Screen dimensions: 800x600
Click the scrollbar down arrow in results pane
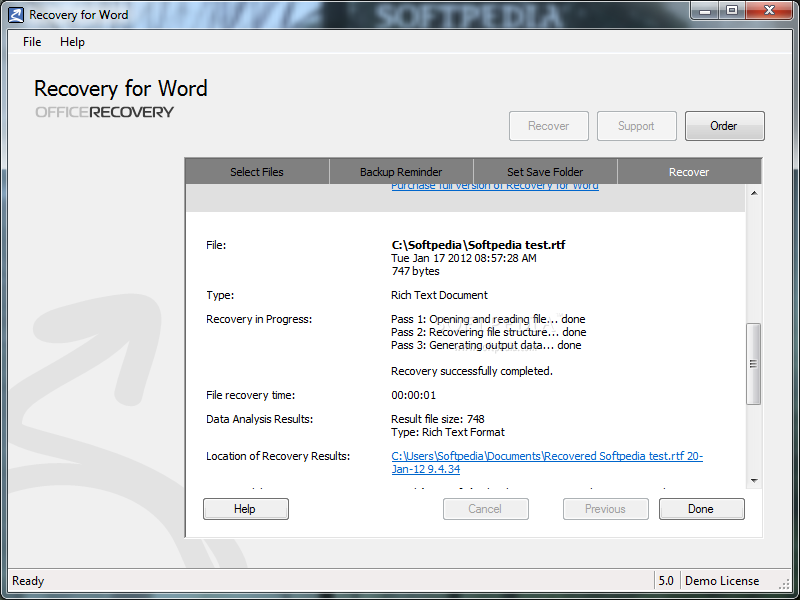[754, 481]
